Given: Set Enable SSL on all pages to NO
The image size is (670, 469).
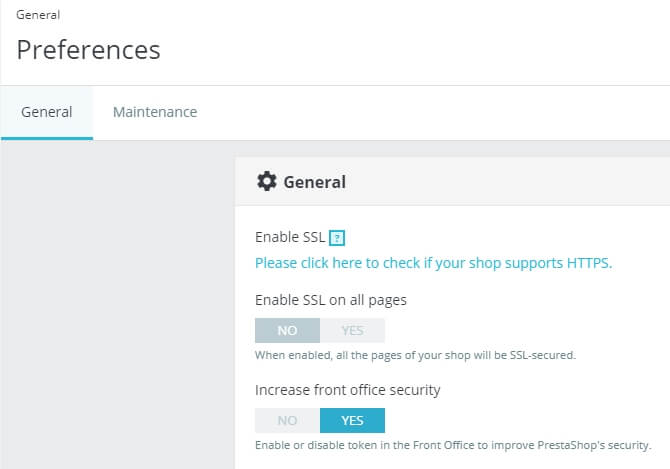Looking at the screenshot, I should (287, 330).
